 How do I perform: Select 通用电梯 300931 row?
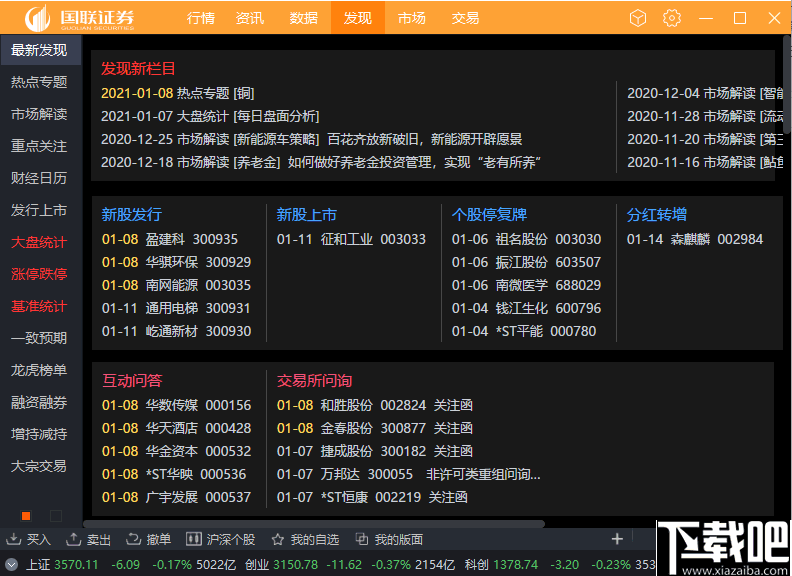tap(176, 308)
